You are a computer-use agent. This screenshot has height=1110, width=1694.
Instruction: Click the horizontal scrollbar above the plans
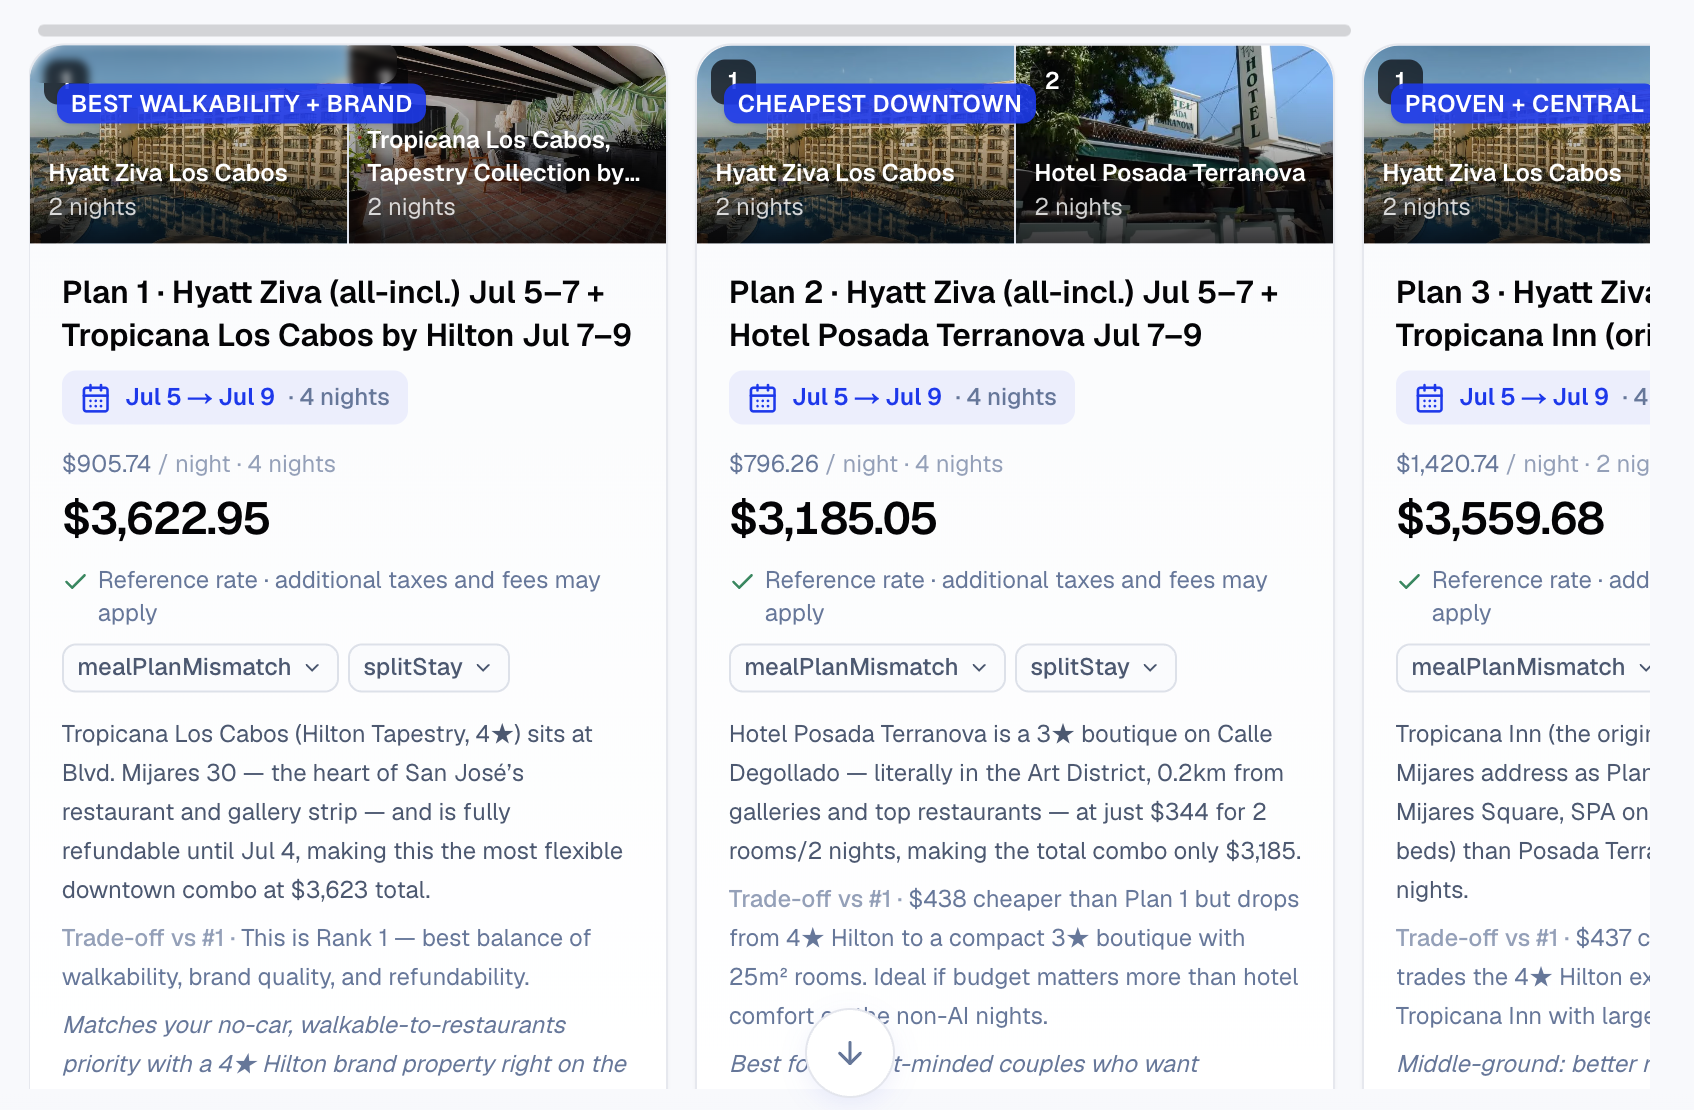click(694, 31)
